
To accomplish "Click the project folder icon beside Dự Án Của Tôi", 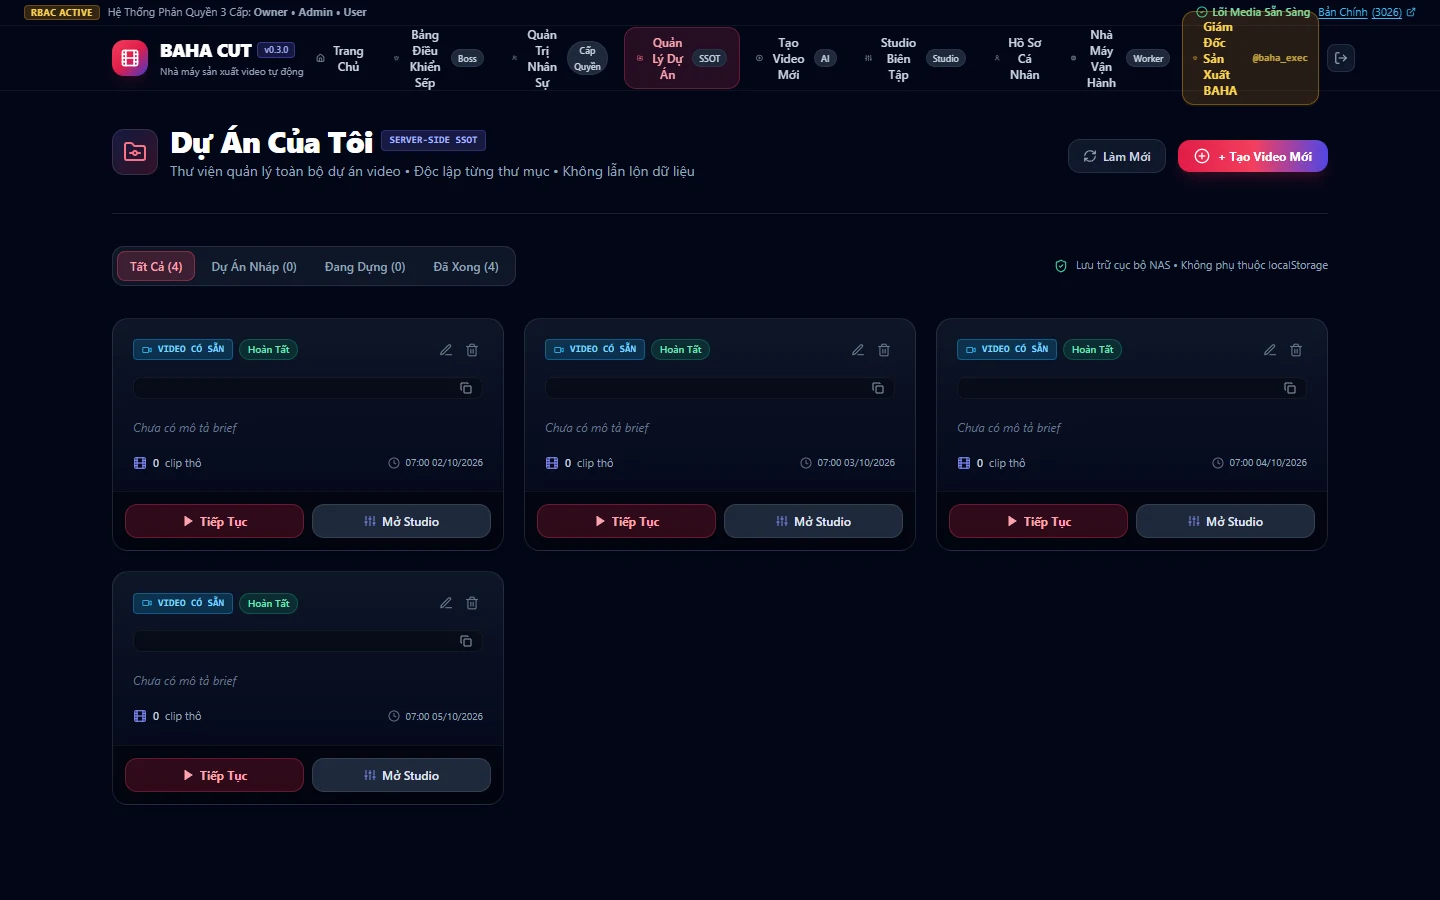I will click(x=135, y=152).
